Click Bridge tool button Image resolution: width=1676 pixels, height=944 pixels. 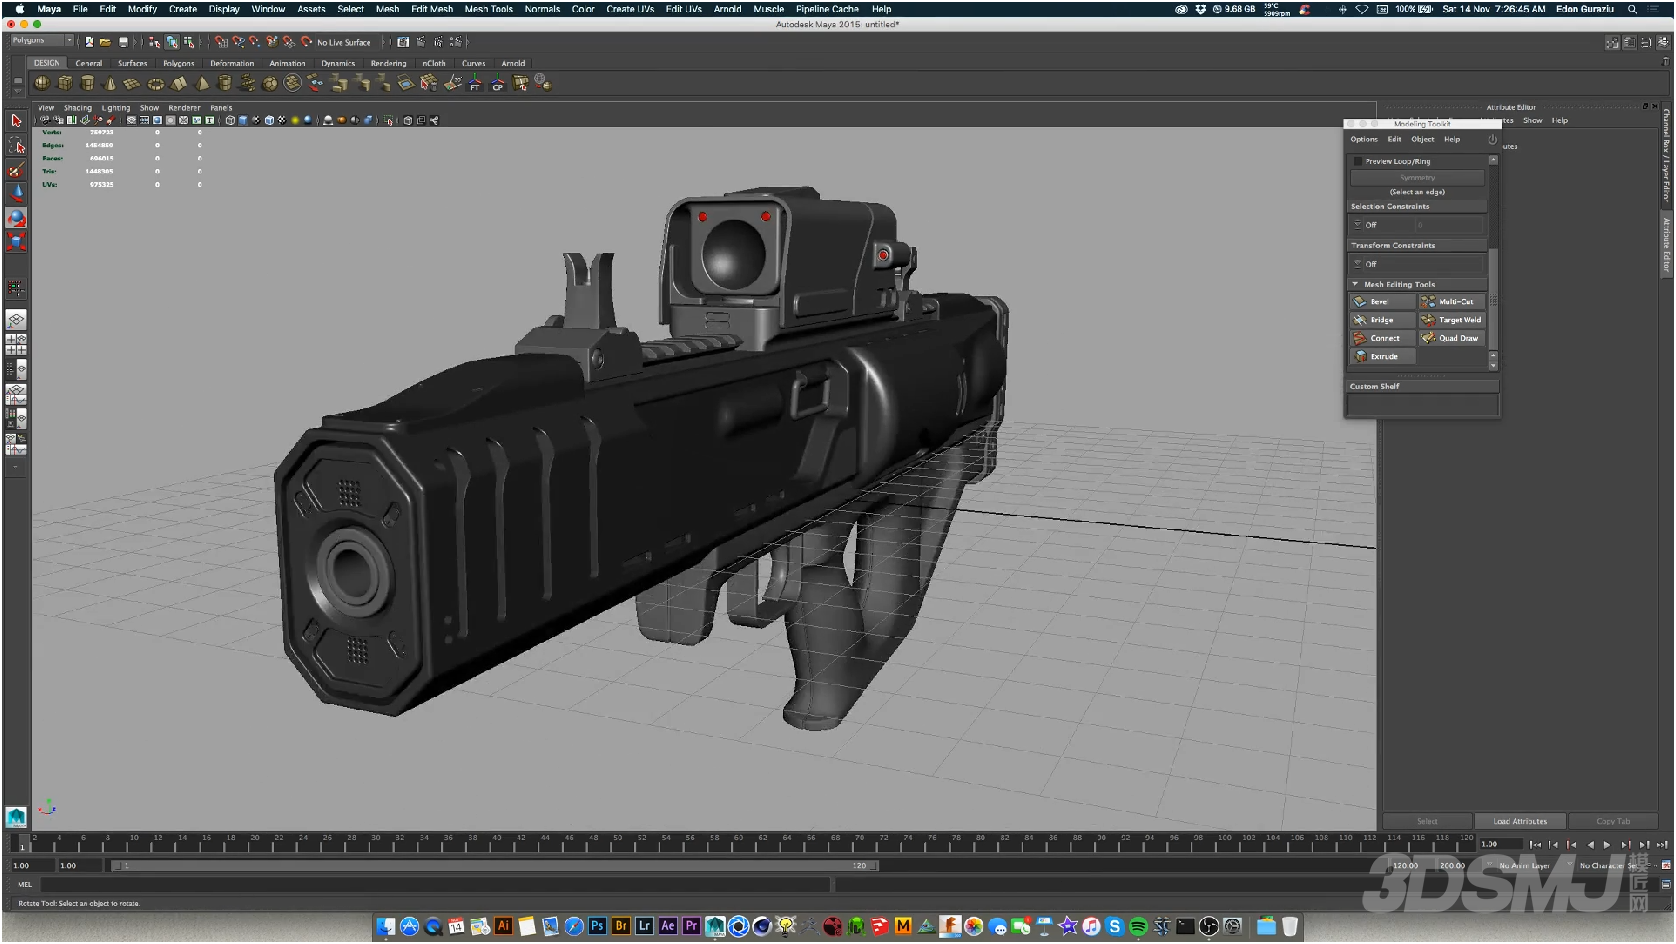(1382, 320)
